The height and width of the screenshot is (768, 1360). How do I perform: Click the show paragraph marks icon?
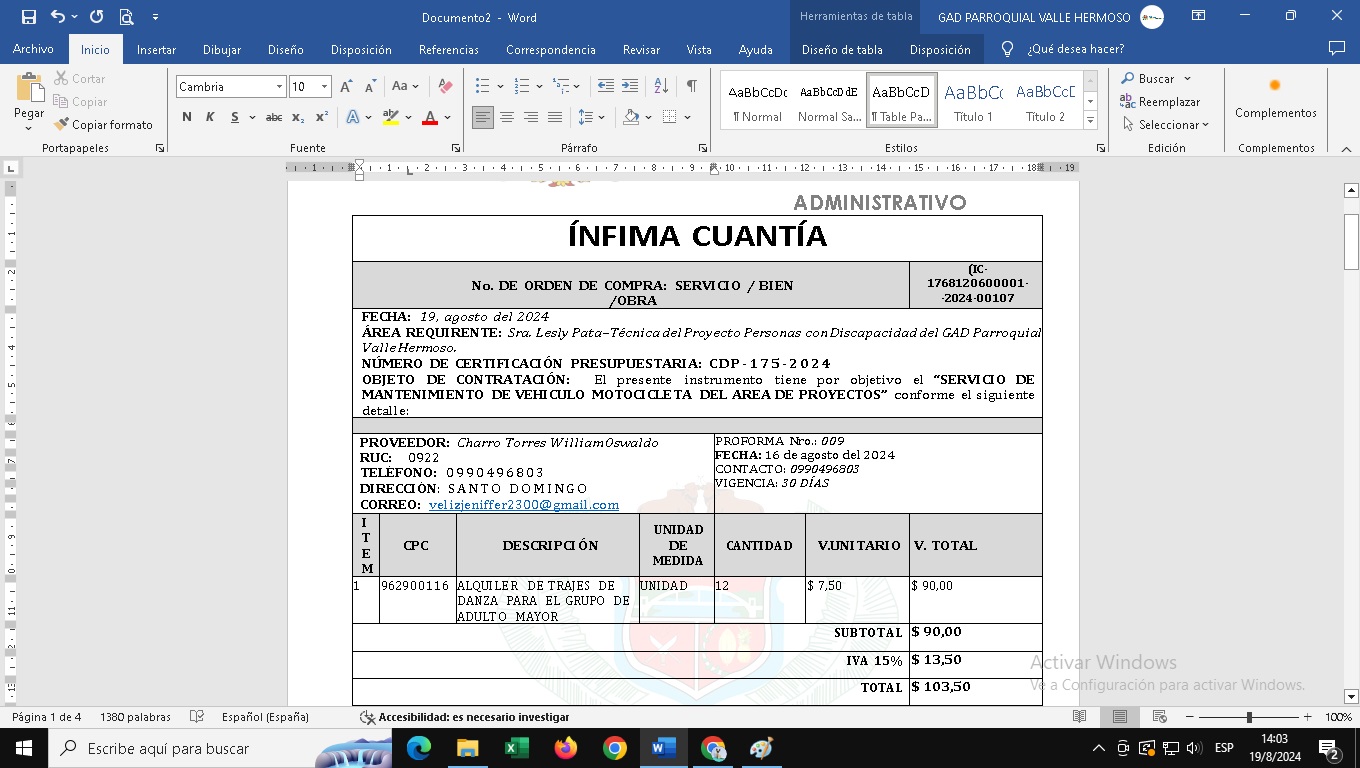pos(691,87)
